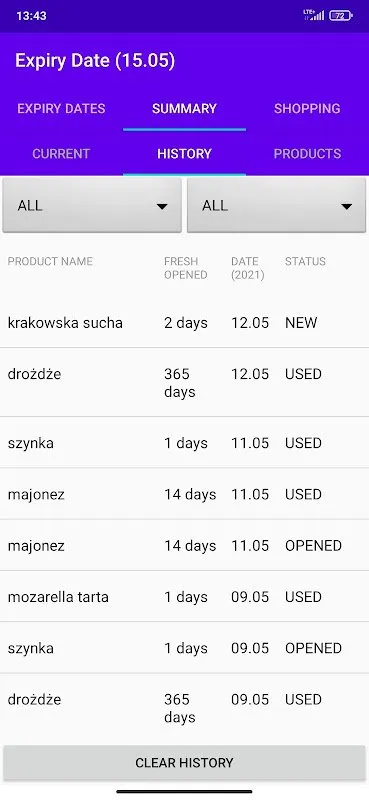Open the CURRENT sub-tab
The width and height of the screenshot is (369, 800).
61,154
